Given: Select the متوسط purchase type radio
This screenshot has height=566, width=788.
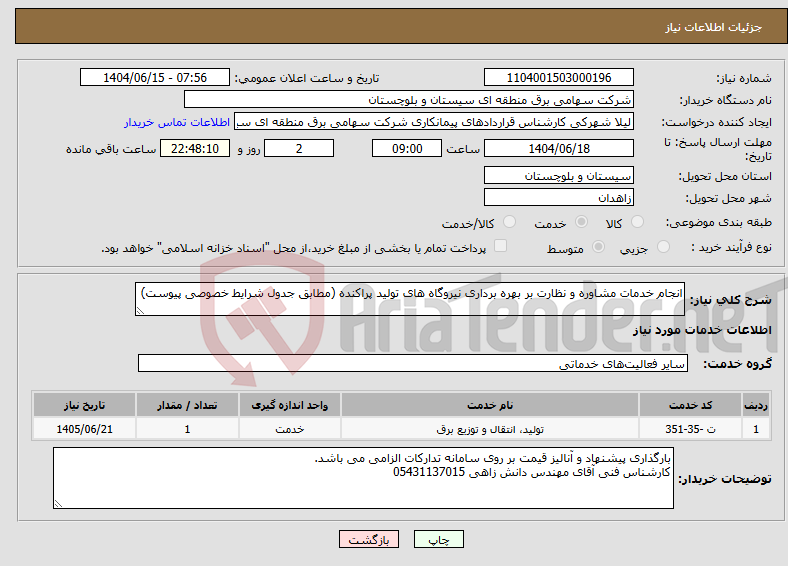Looking at the screenshot, I should click(598, 246).
